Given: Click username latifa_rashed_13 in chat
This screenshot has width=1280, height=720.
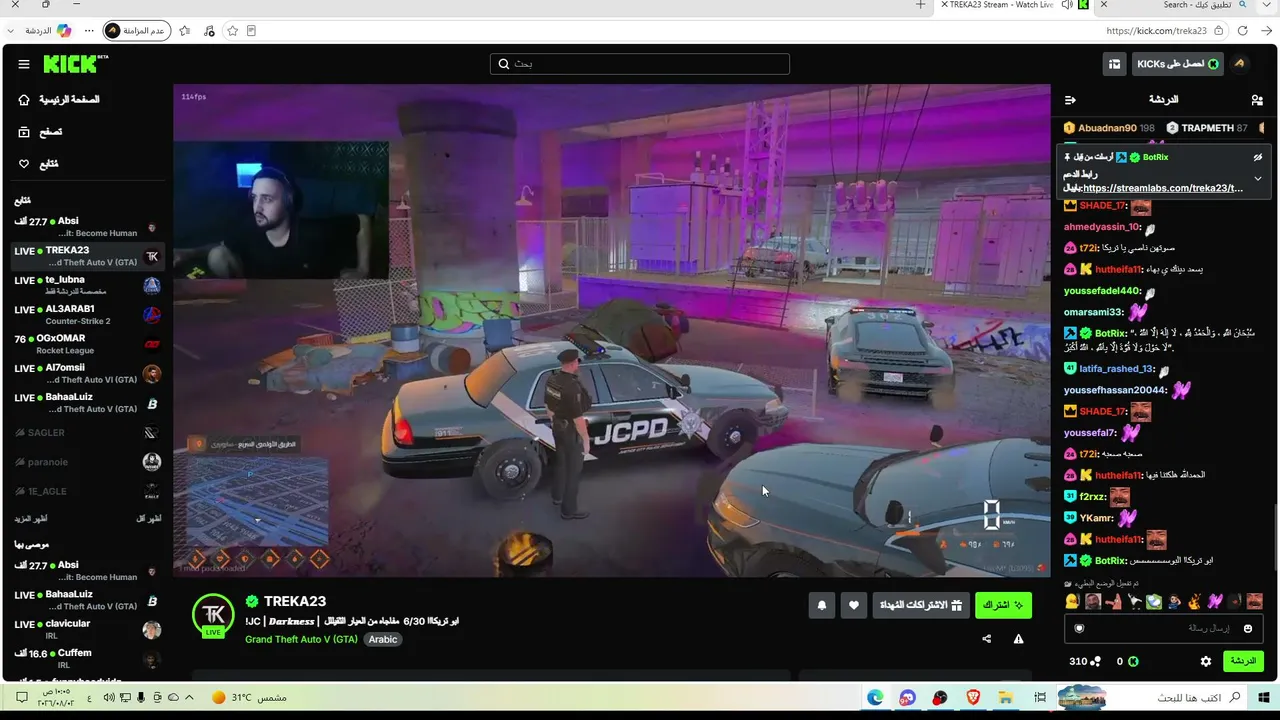Looking at the screenshot, I should pyautogui.click(x=1116, y=369).
